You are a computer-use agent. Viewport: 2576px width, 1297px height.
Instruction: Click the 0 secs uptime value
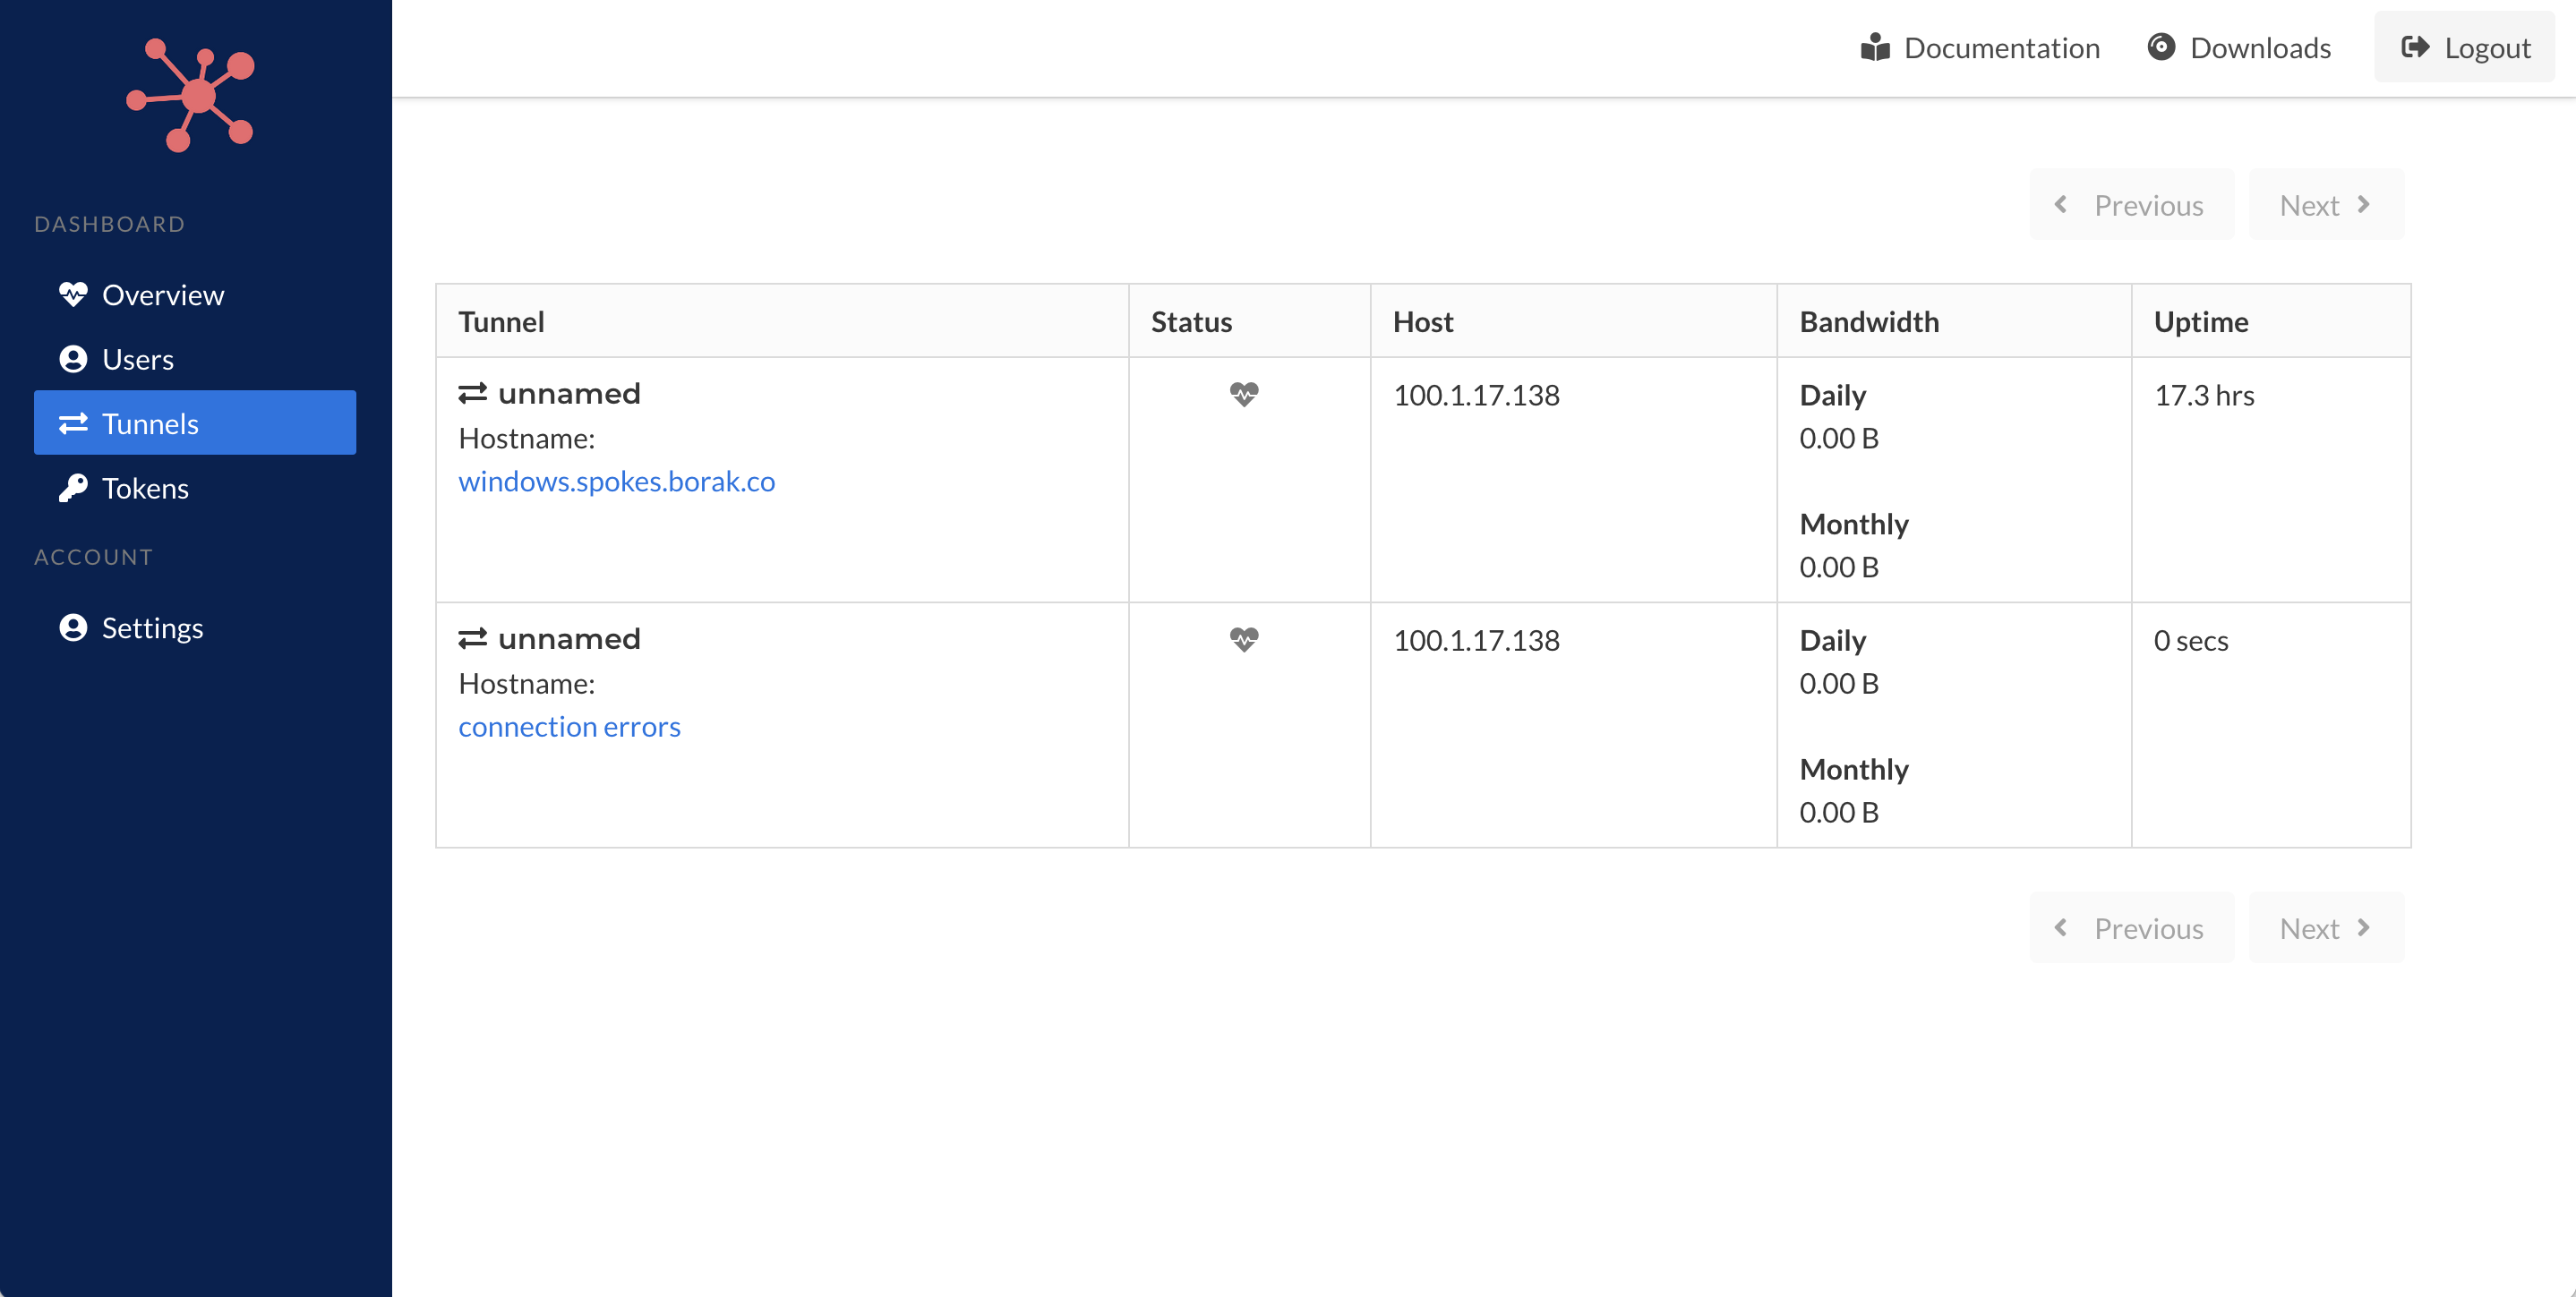(x=2191, y=640)
